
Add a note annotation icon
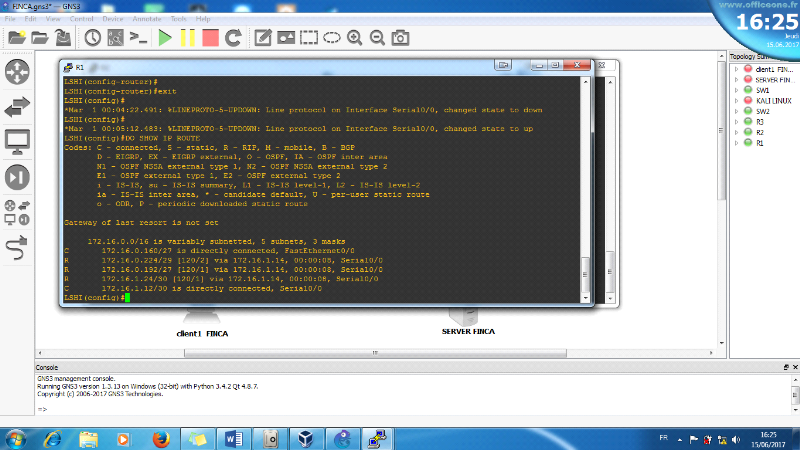point(263,38)
